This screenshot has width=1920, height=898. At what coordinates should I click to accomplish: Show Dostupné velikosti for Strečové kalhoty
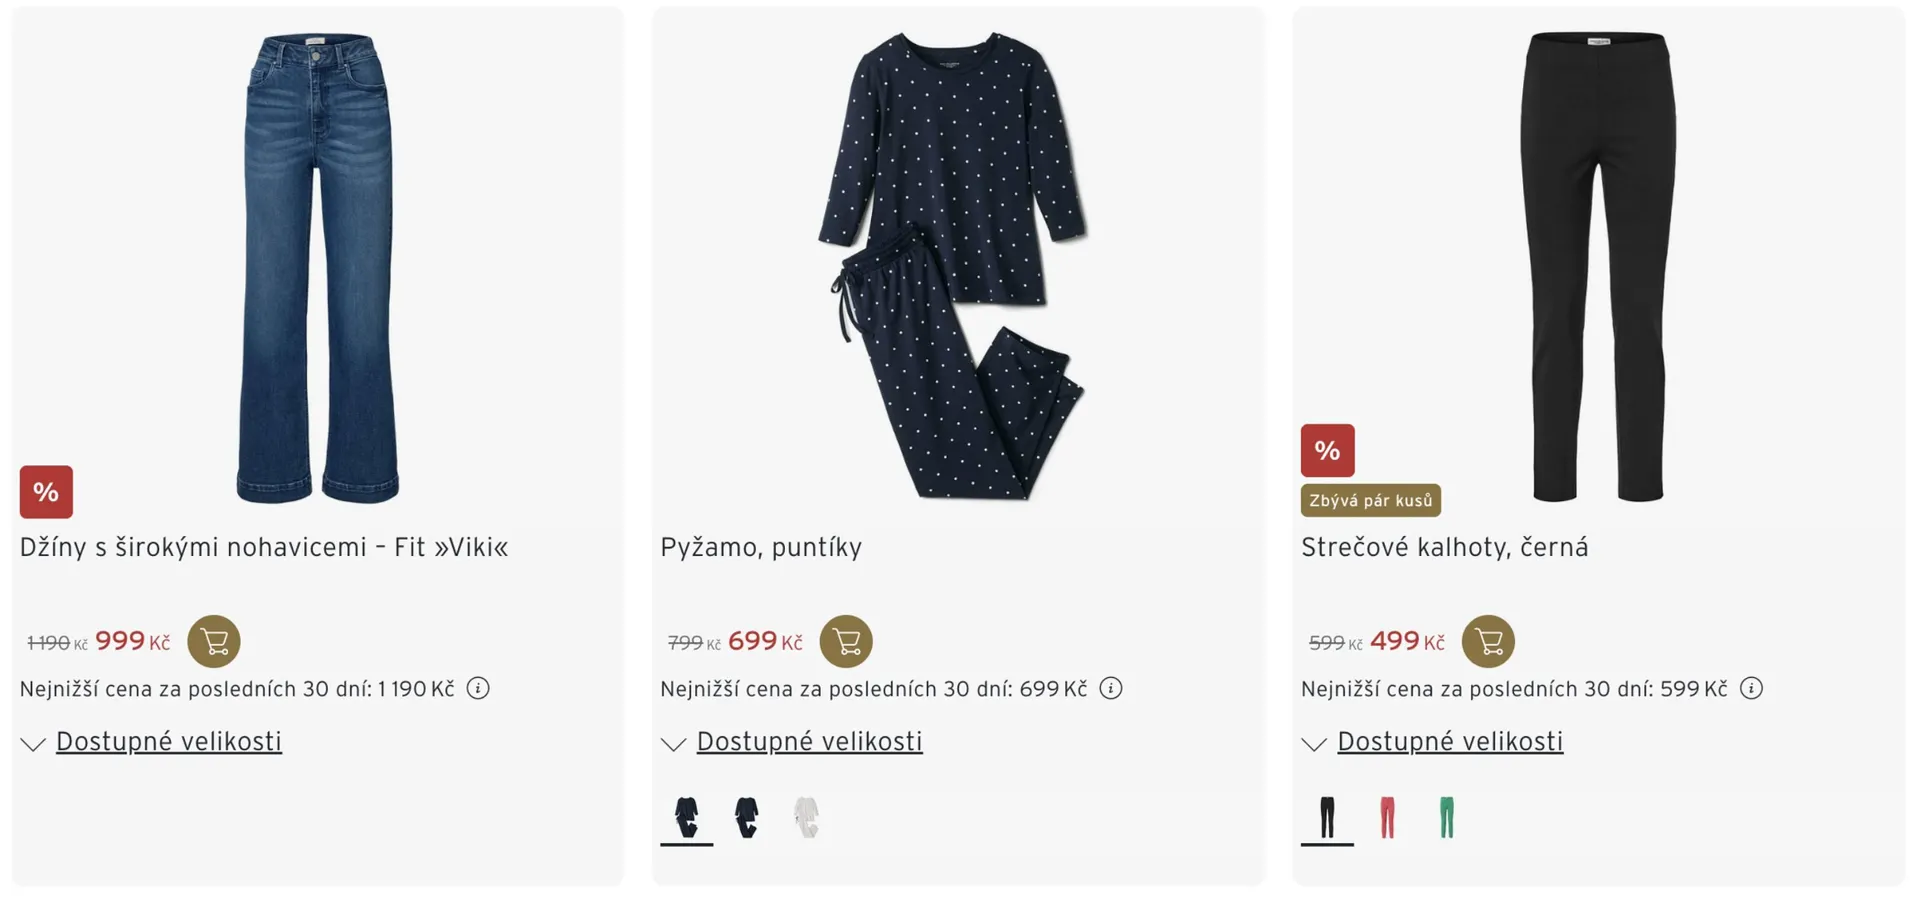coord(1449,741)
